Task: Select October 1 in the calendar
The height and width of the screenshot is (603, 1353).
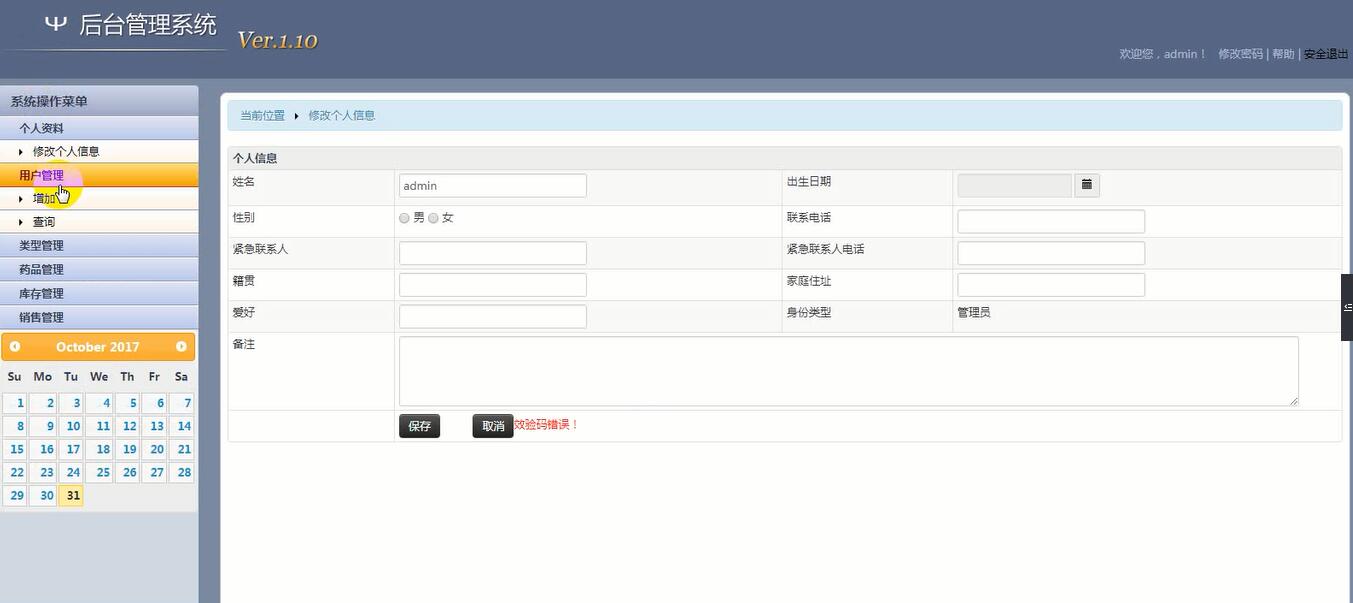Action: (15, 403)
